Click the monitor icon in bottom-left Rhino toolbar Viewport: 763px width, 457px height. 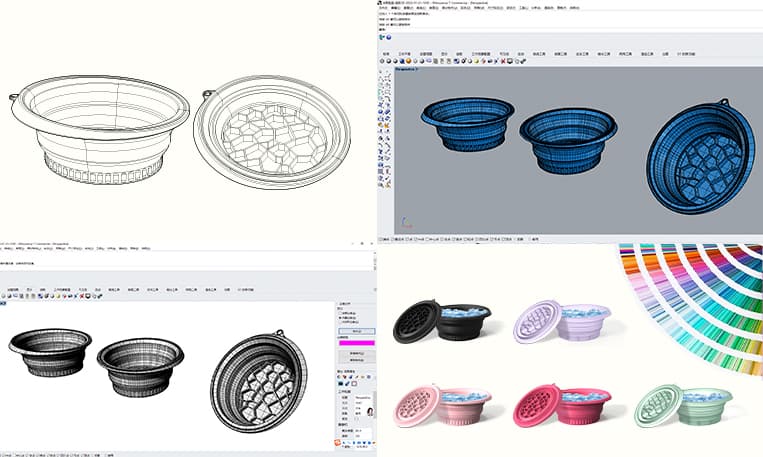(x=88, y=296)
